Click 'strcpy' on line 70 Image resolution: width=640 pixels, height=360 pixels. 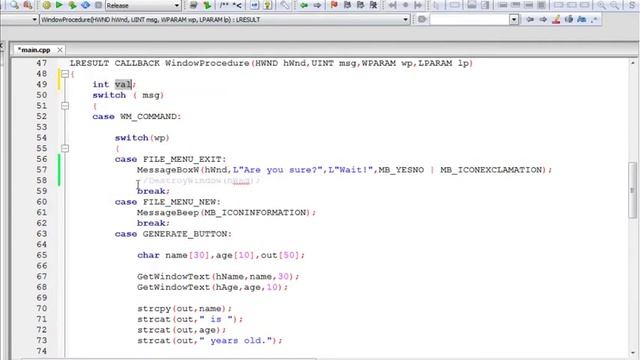[x=154, y=309]
